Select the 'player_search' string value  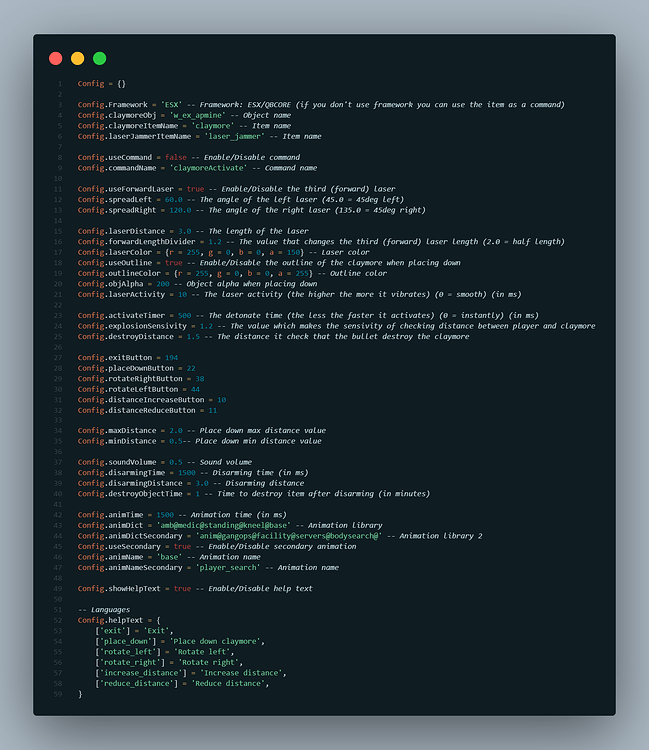click(228, 567)
